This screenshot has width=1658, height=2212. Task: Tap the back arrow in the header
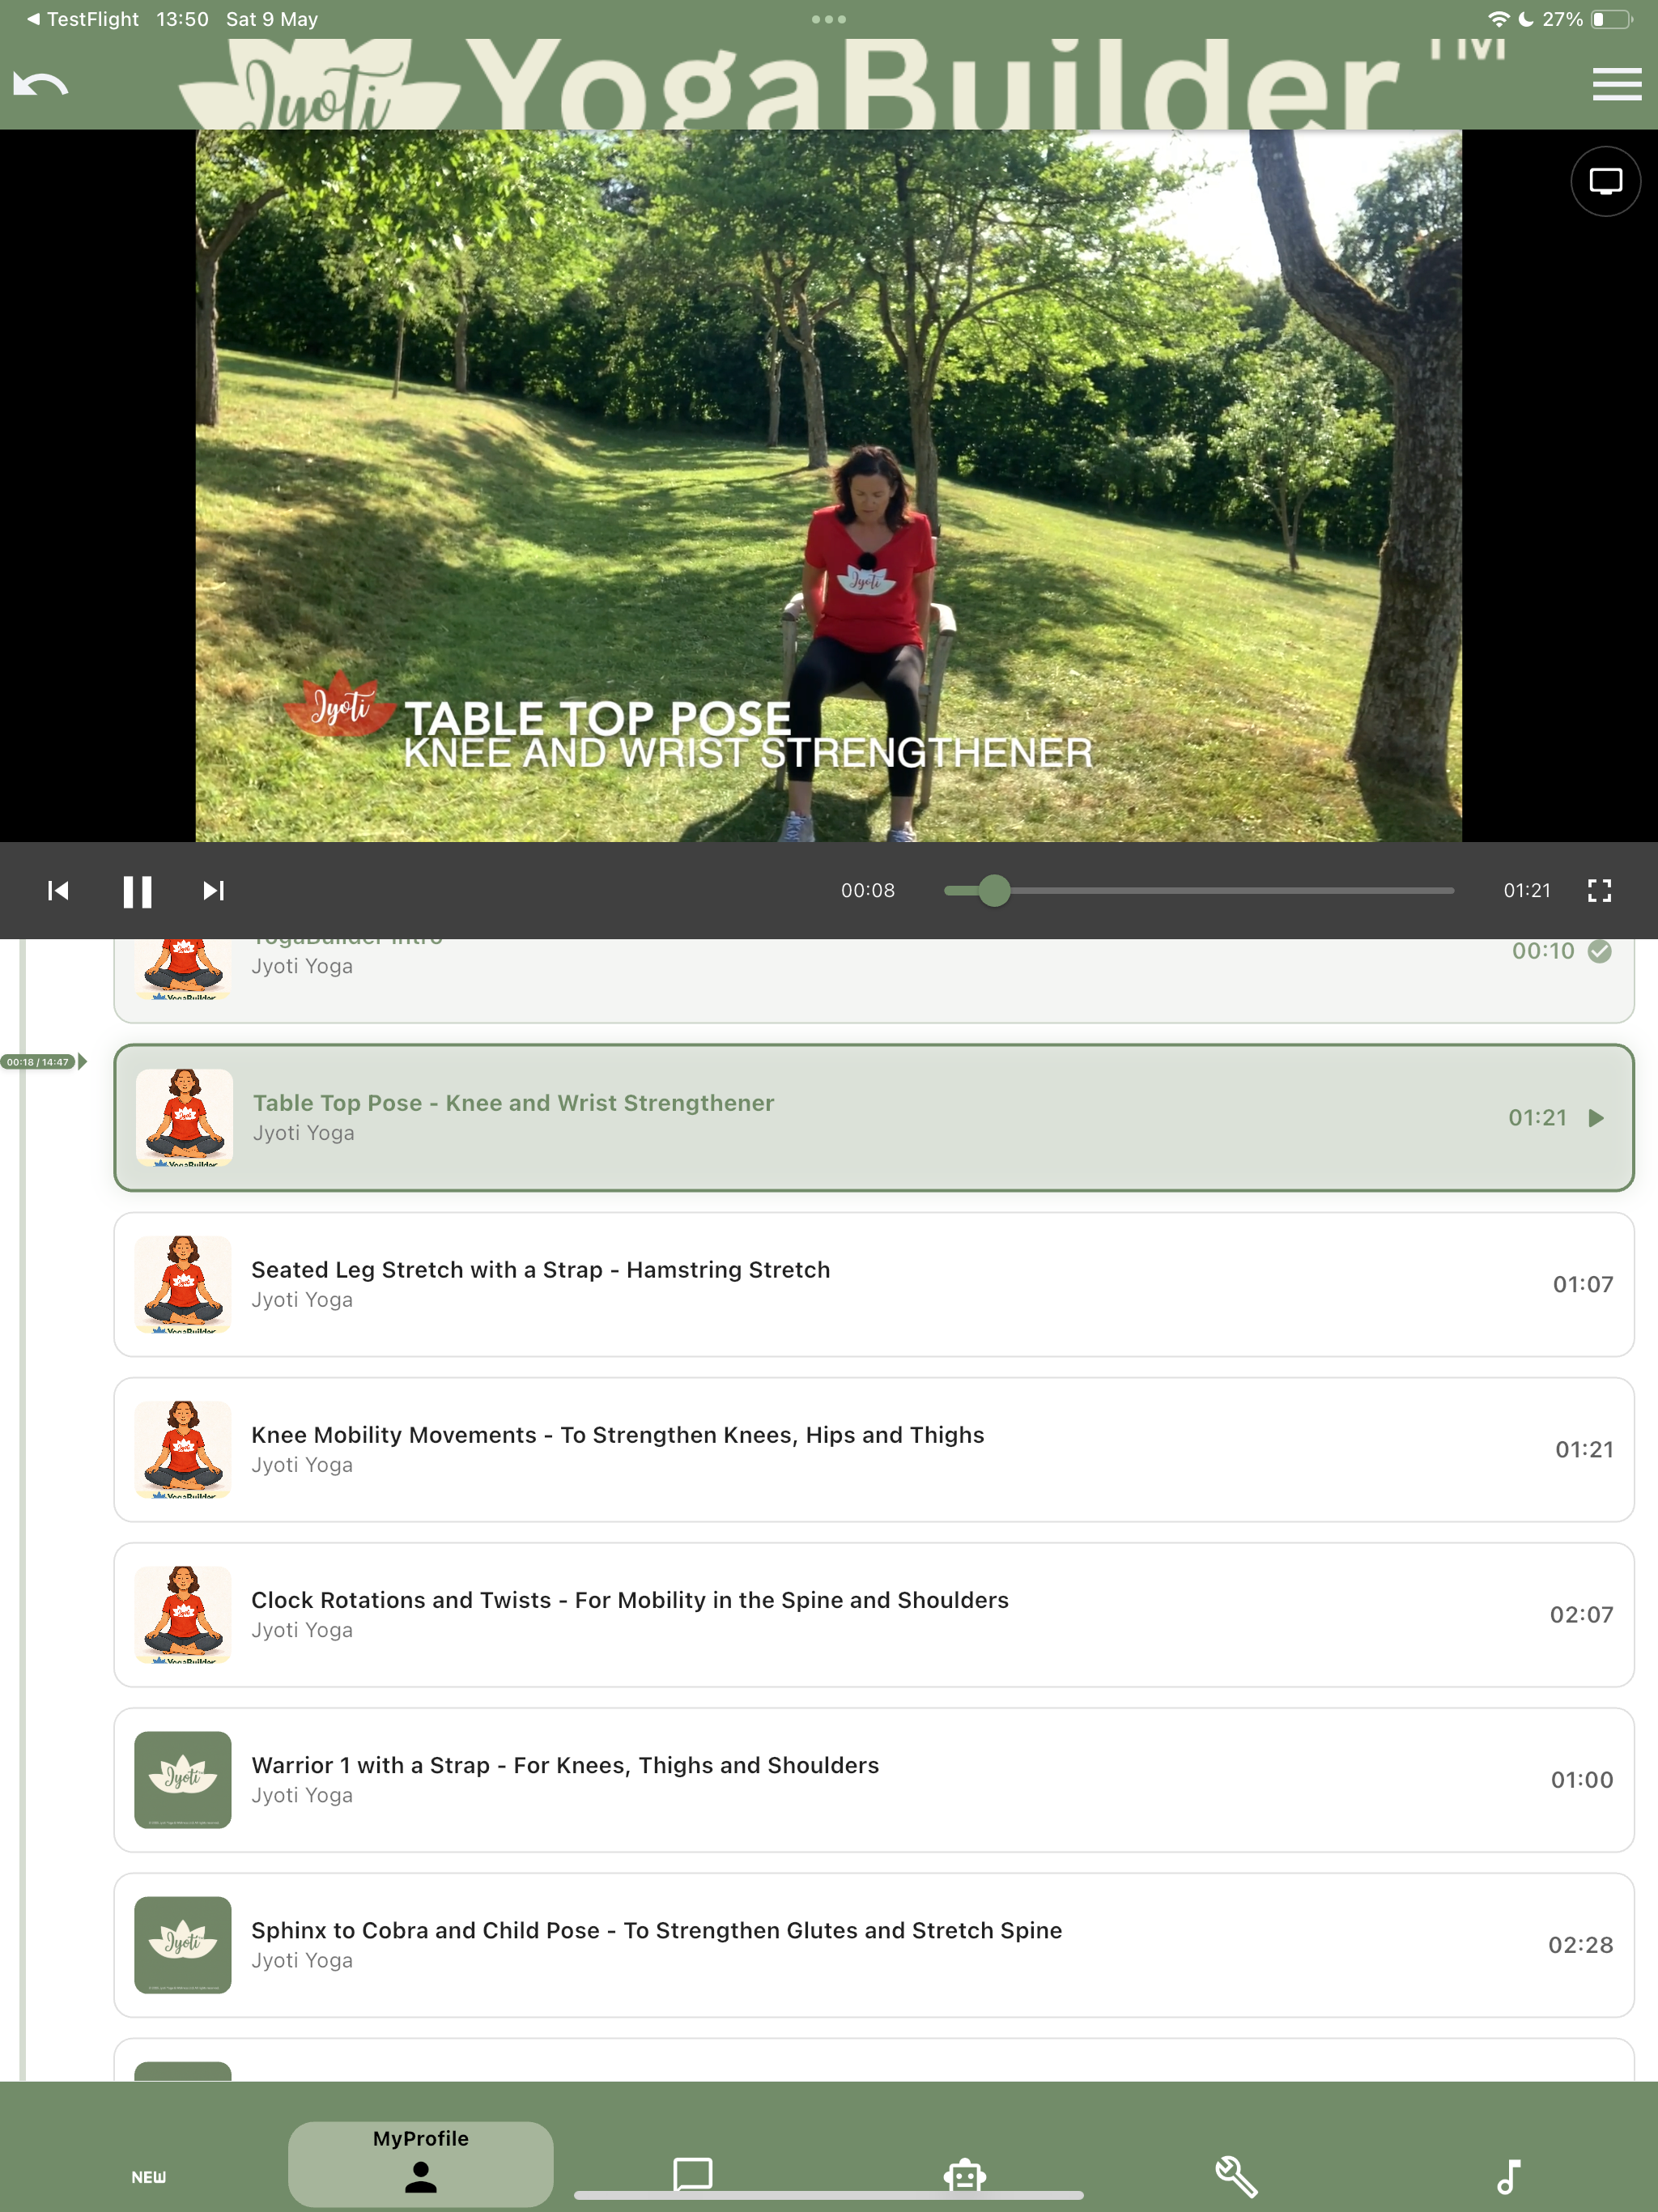(40, 84)
